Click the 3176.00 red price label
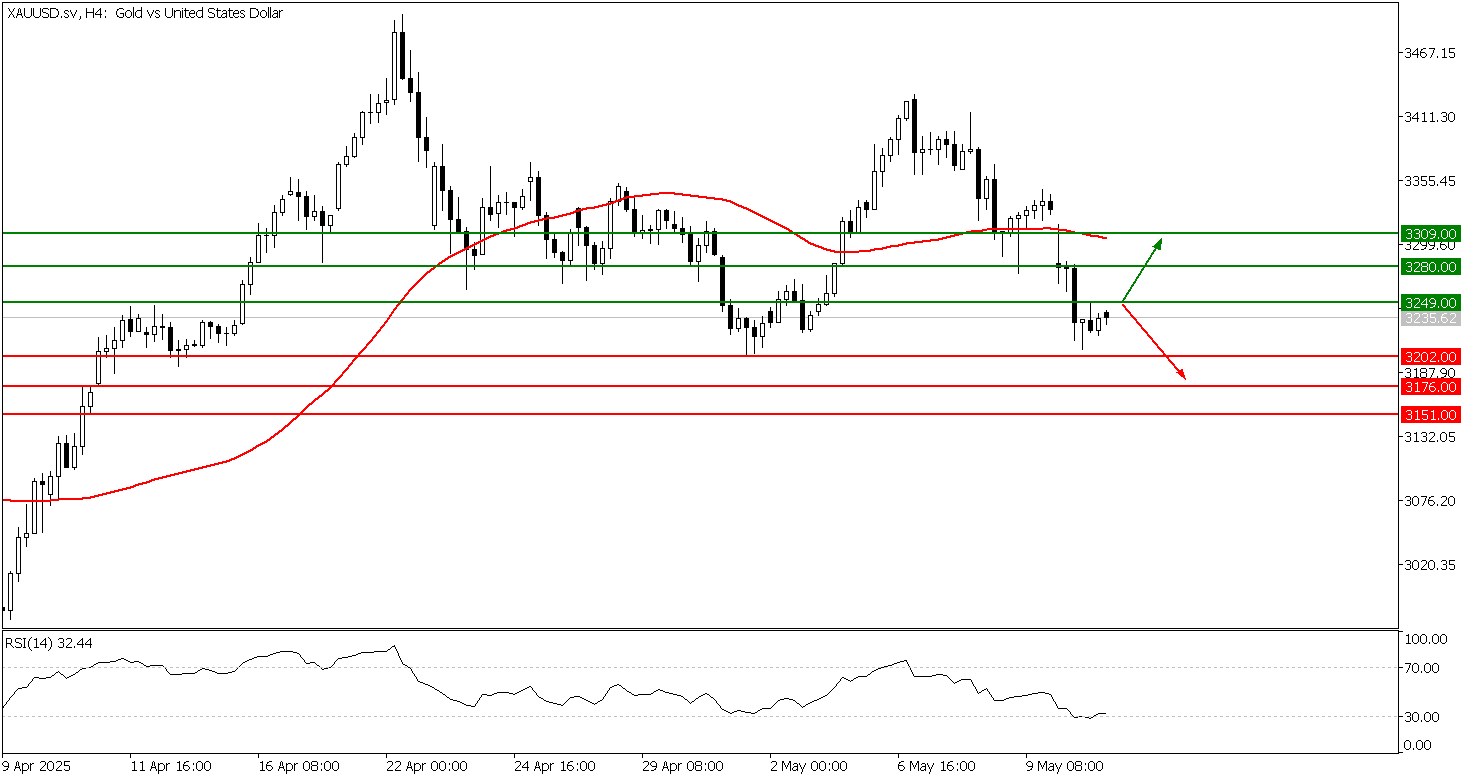 1431,386
